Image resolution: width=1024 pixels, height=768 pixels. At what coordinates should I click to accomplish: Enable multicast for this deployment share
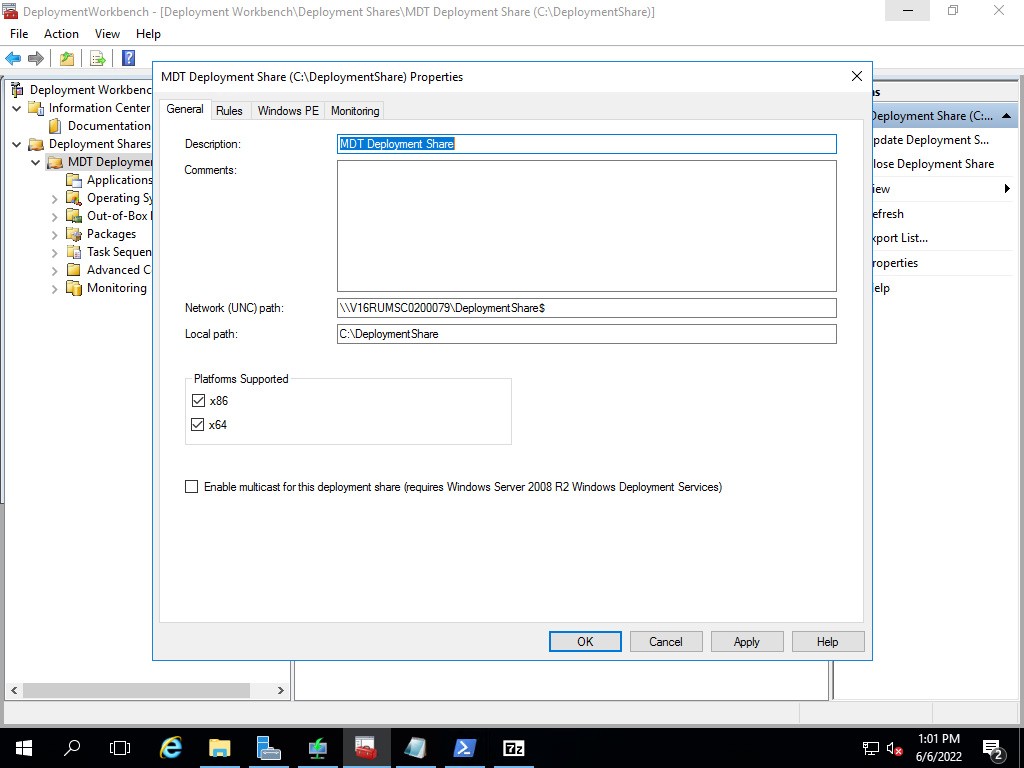(x=192, y=487)
